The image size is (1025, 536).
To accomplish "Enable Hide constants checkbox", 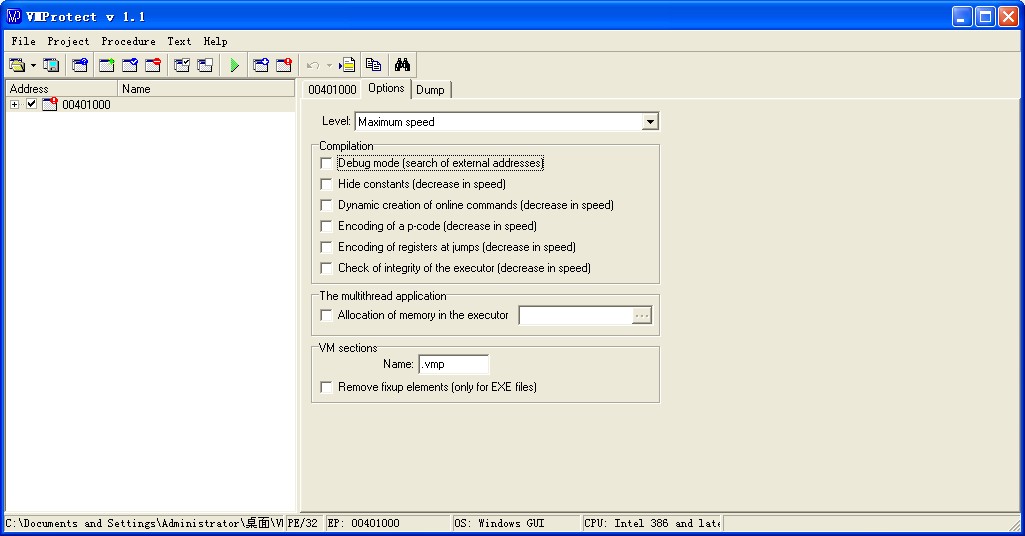I will [x=326, y=184].
